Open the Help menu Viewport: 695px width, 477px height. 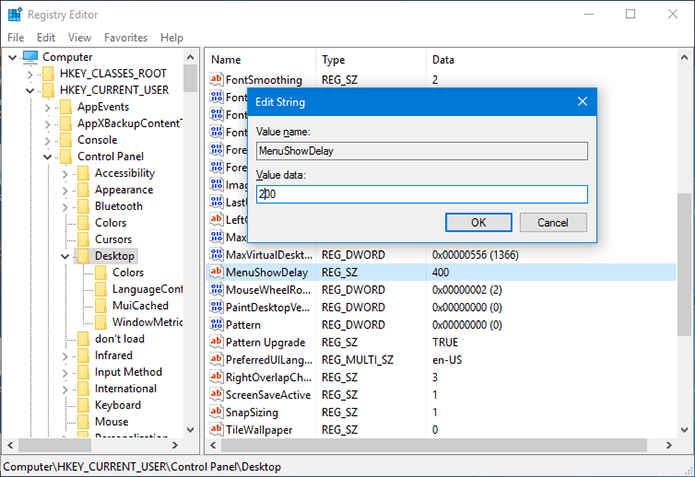[172, 38]
